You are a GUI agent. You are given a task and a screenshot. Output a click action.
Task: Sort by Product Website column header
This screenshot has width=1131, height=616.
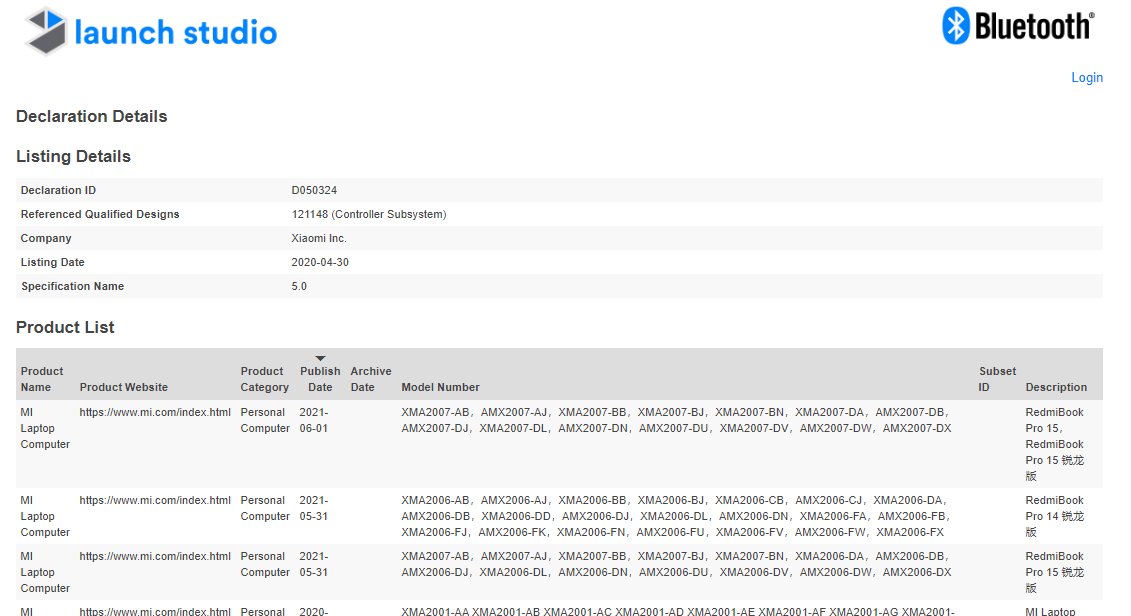[123, 387]
